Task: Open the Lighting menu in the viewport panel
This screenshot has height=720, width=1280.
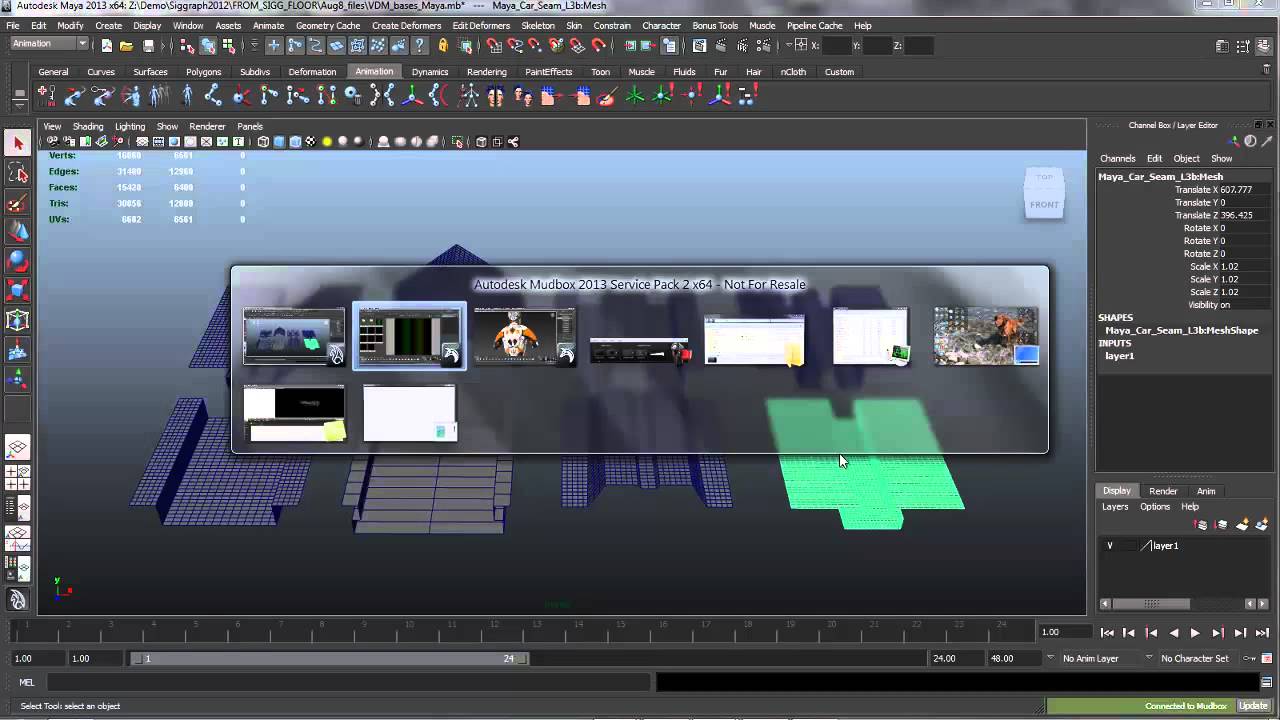Action: 130,126
